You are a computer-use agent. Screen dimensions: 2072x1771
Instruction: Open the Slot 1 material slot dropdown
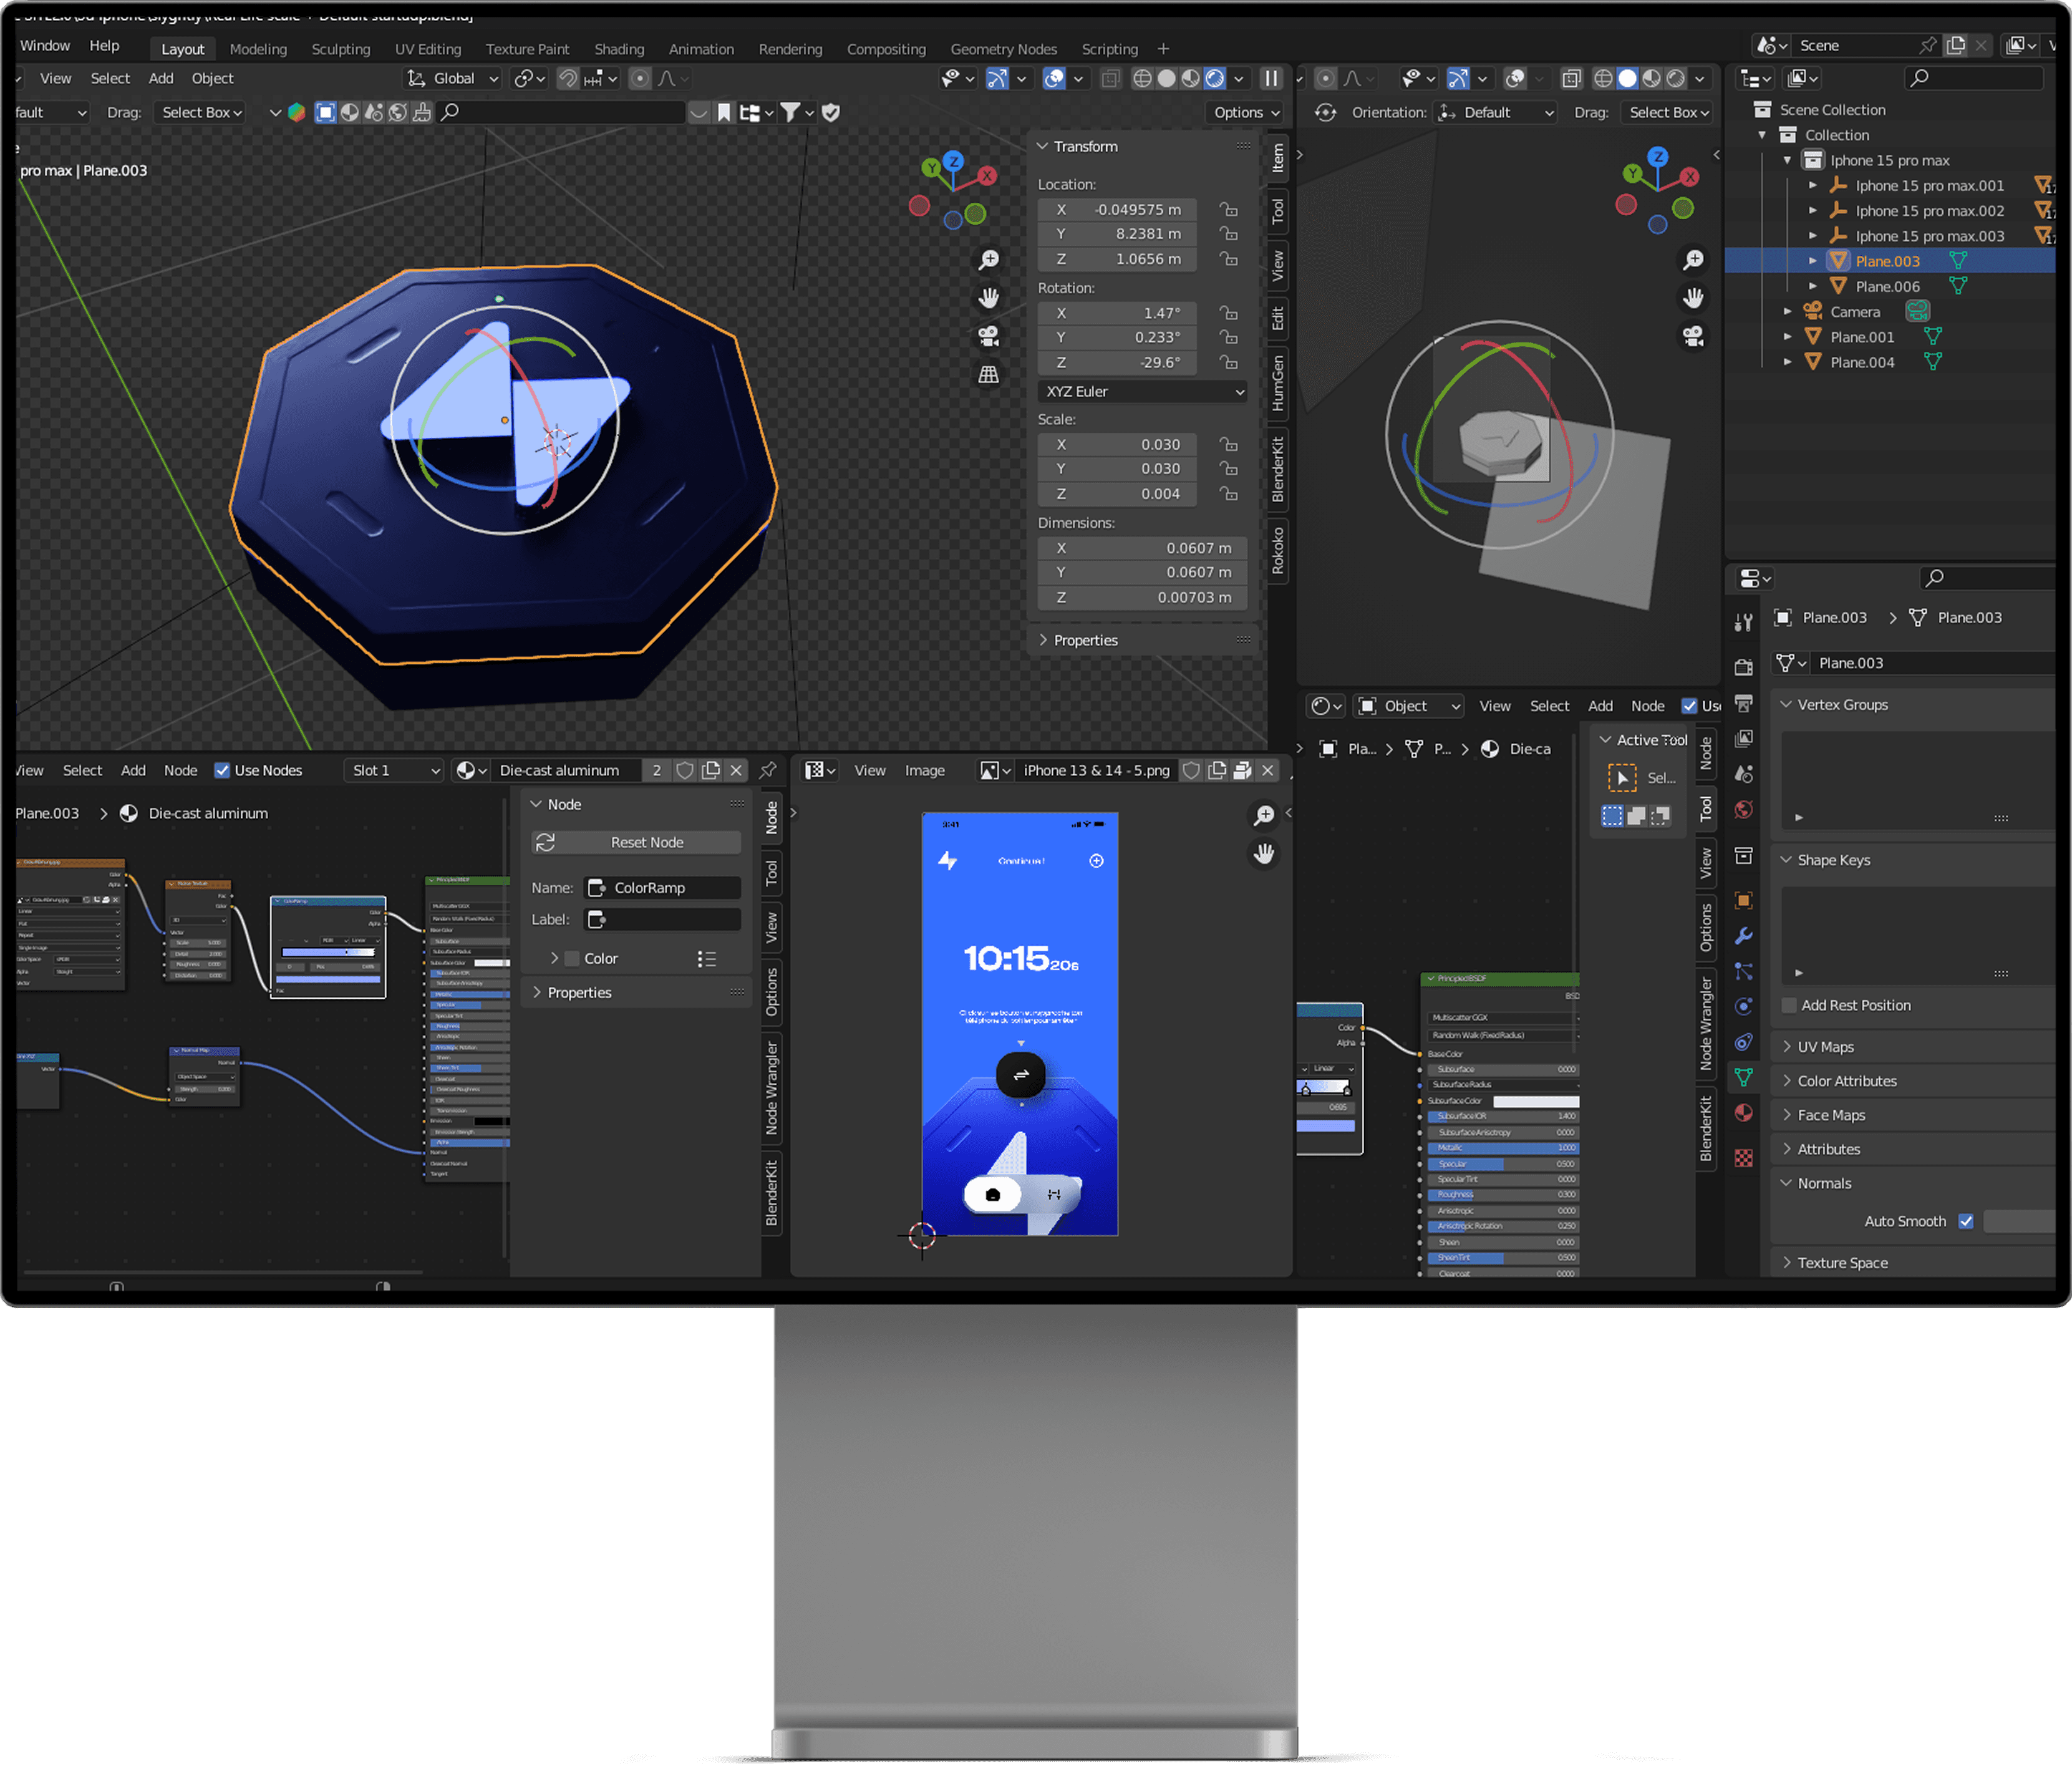pos(394,770)
